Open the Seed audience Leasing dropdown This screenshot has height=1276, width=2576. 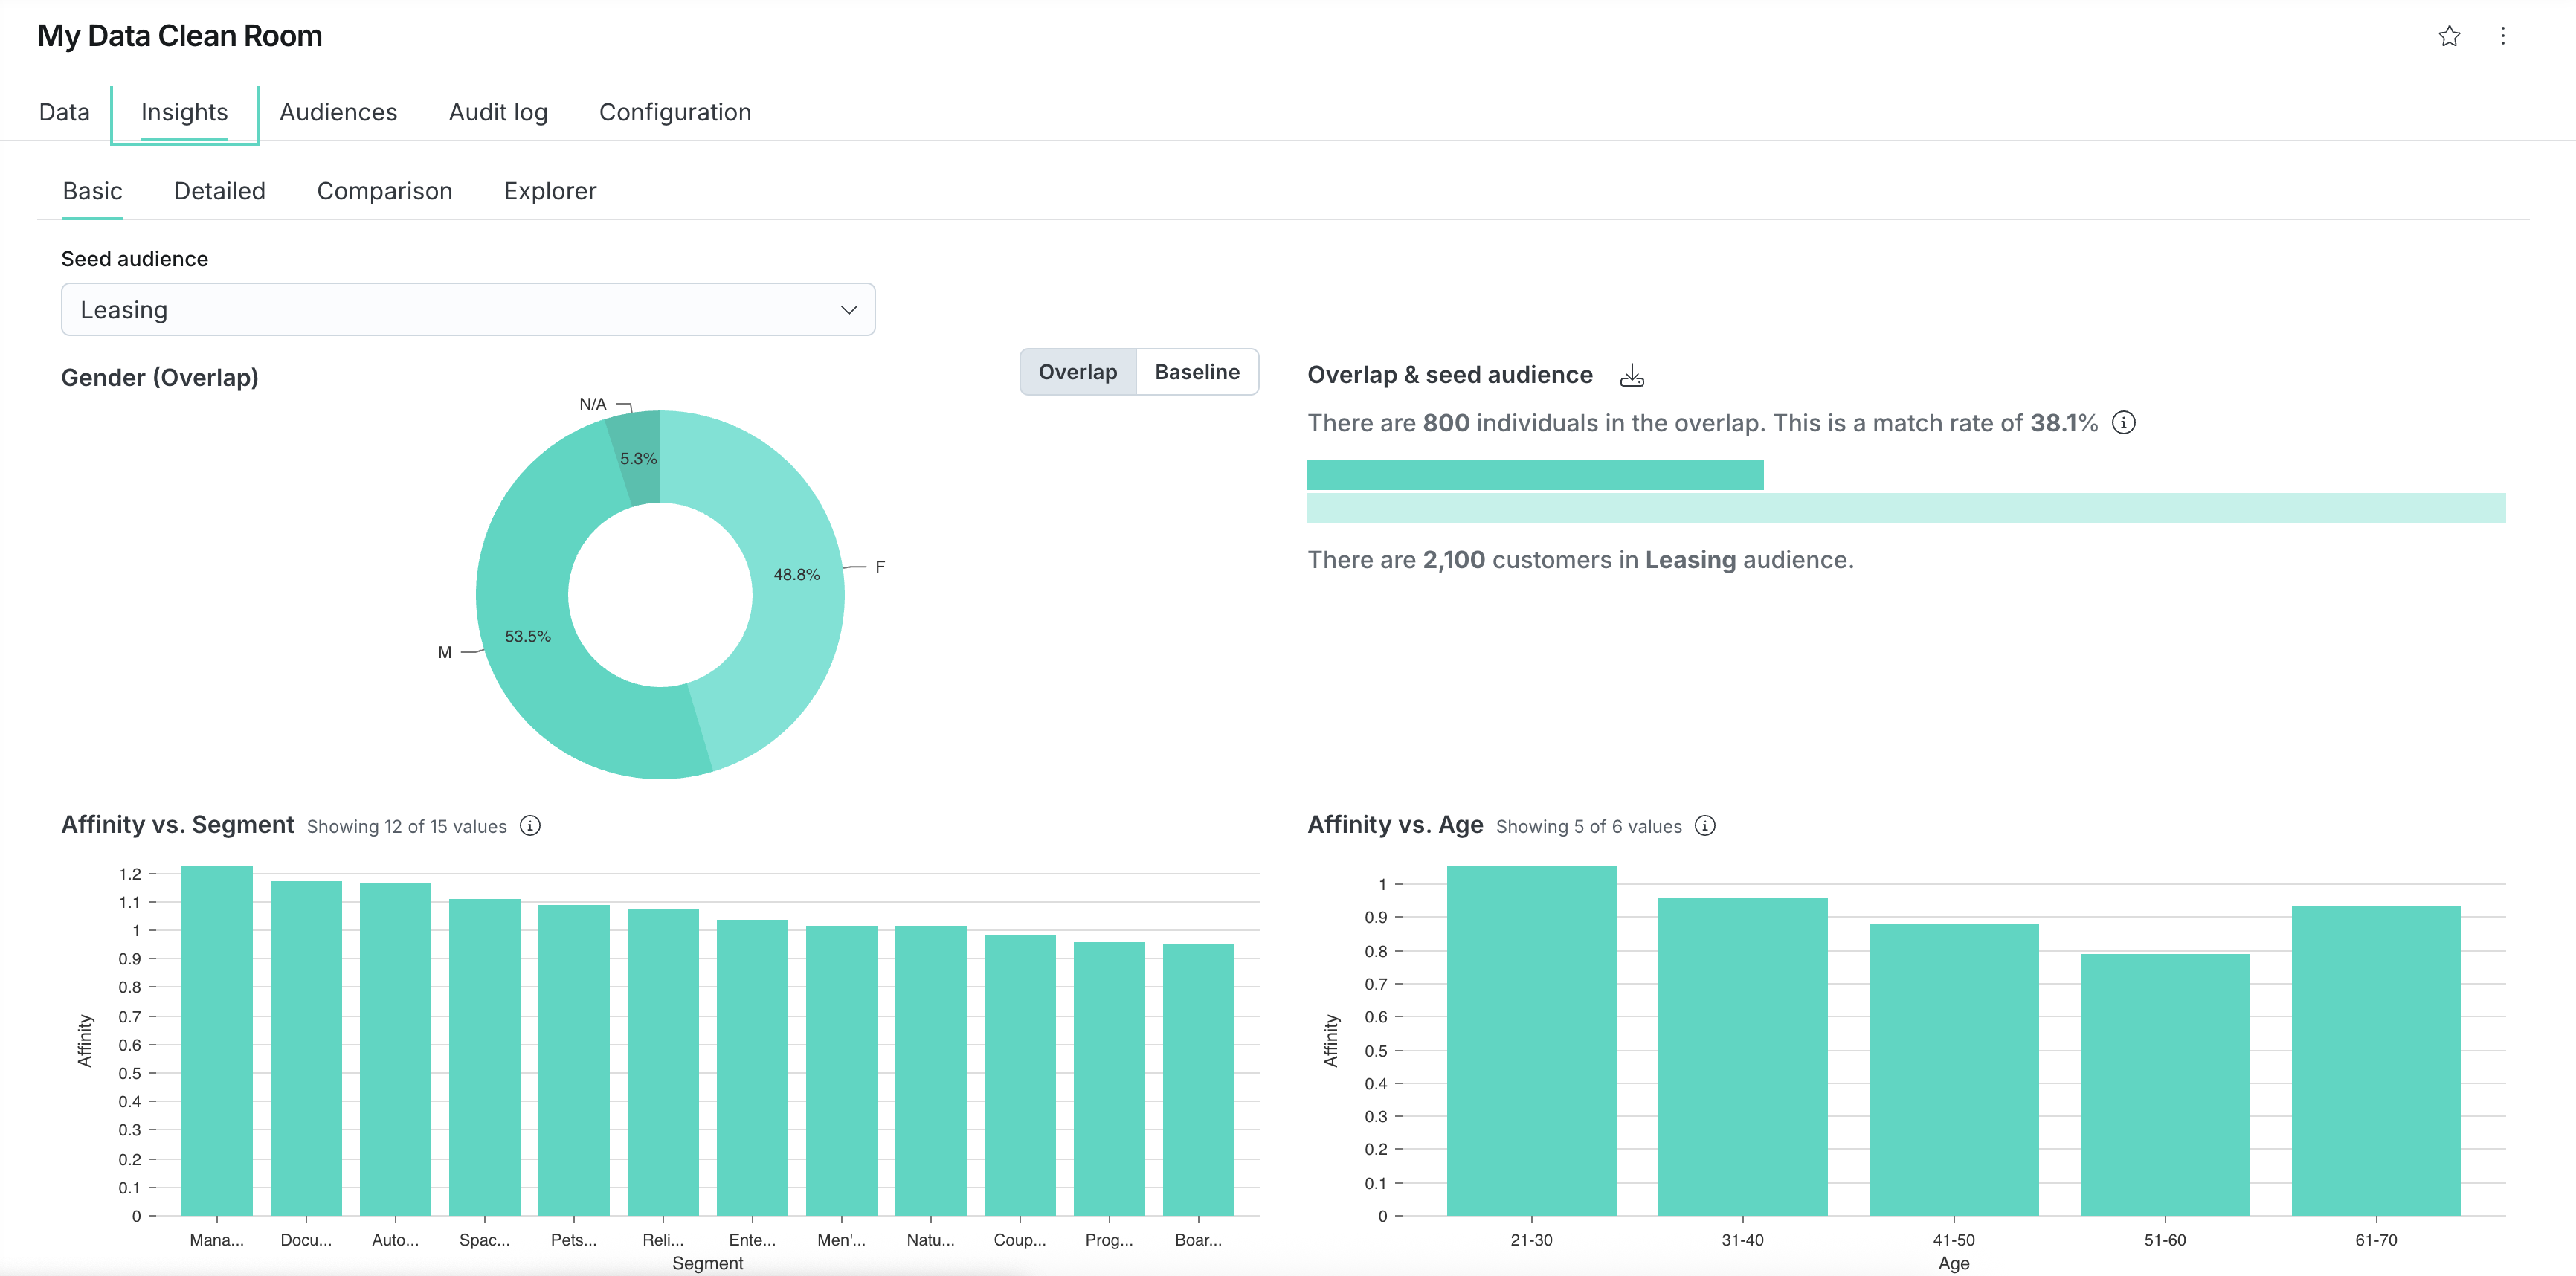tap(467, 309)
